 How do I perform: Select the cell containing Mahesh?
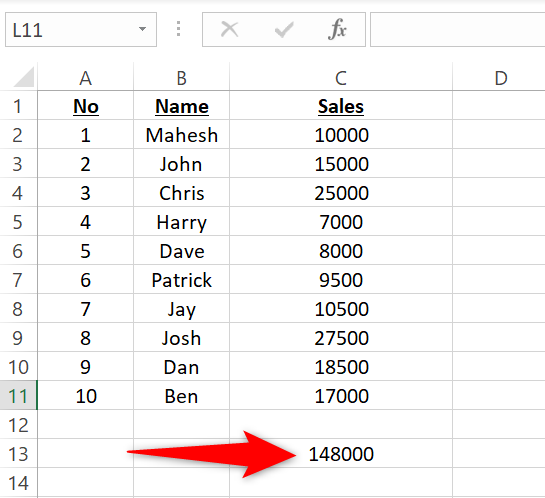[x=181, y=134]
